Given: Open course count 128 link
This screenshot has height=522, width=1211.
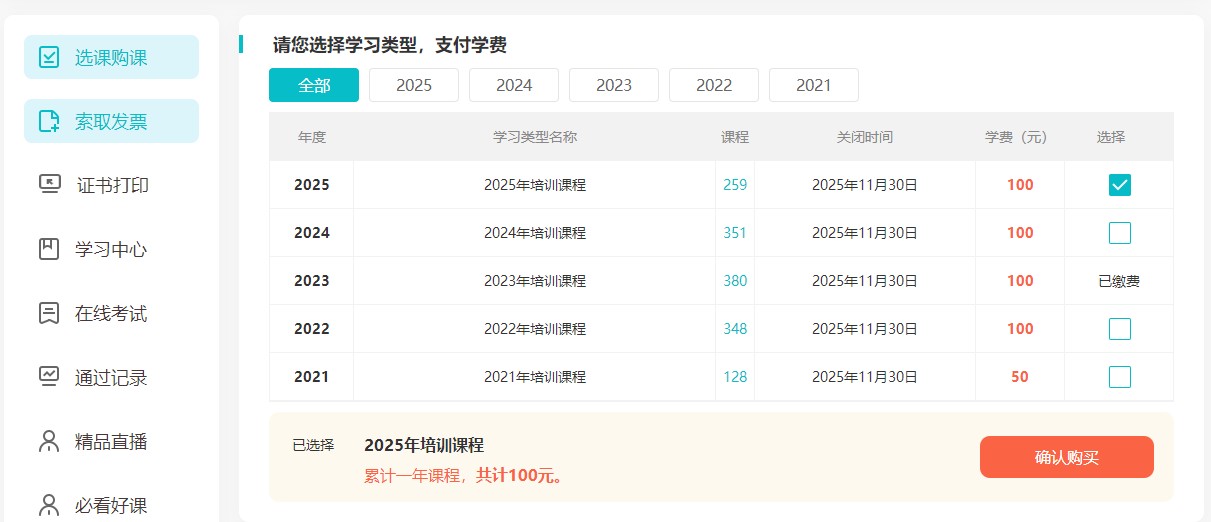Looking at the screenshot, I should [735, 377].
